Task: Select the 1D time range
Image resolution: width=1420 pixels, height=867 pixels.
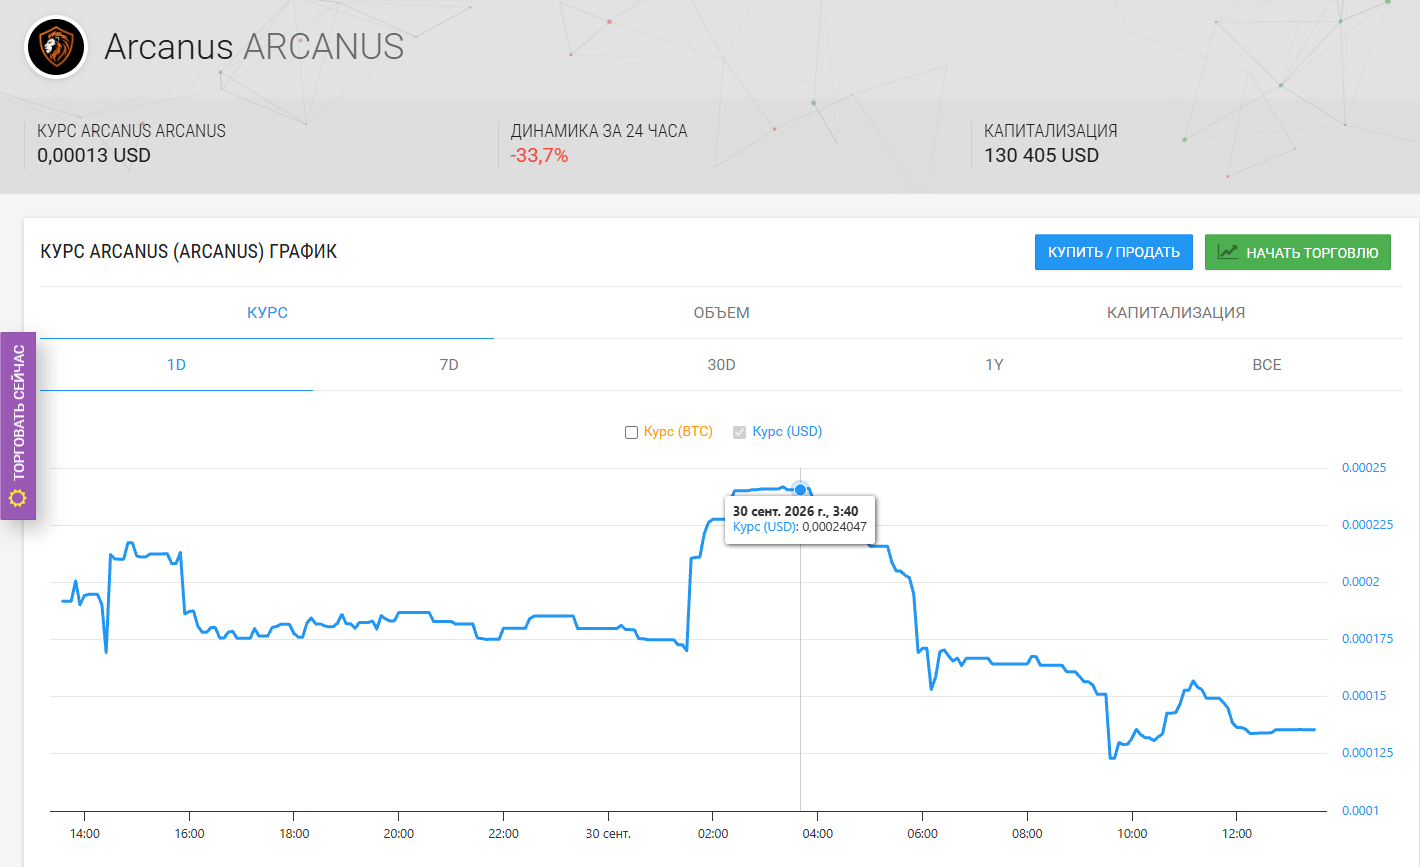Action: pyautogui.click(x=176, y=365)
